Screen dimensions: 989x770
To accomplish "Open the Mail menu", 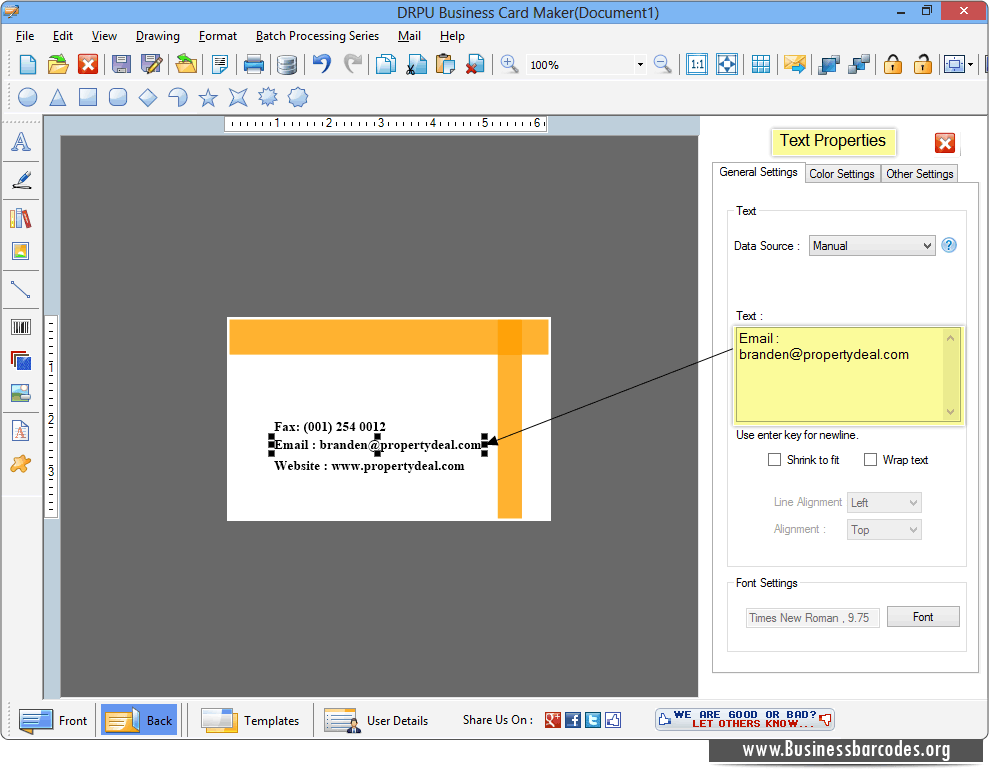I will (409, 36).
